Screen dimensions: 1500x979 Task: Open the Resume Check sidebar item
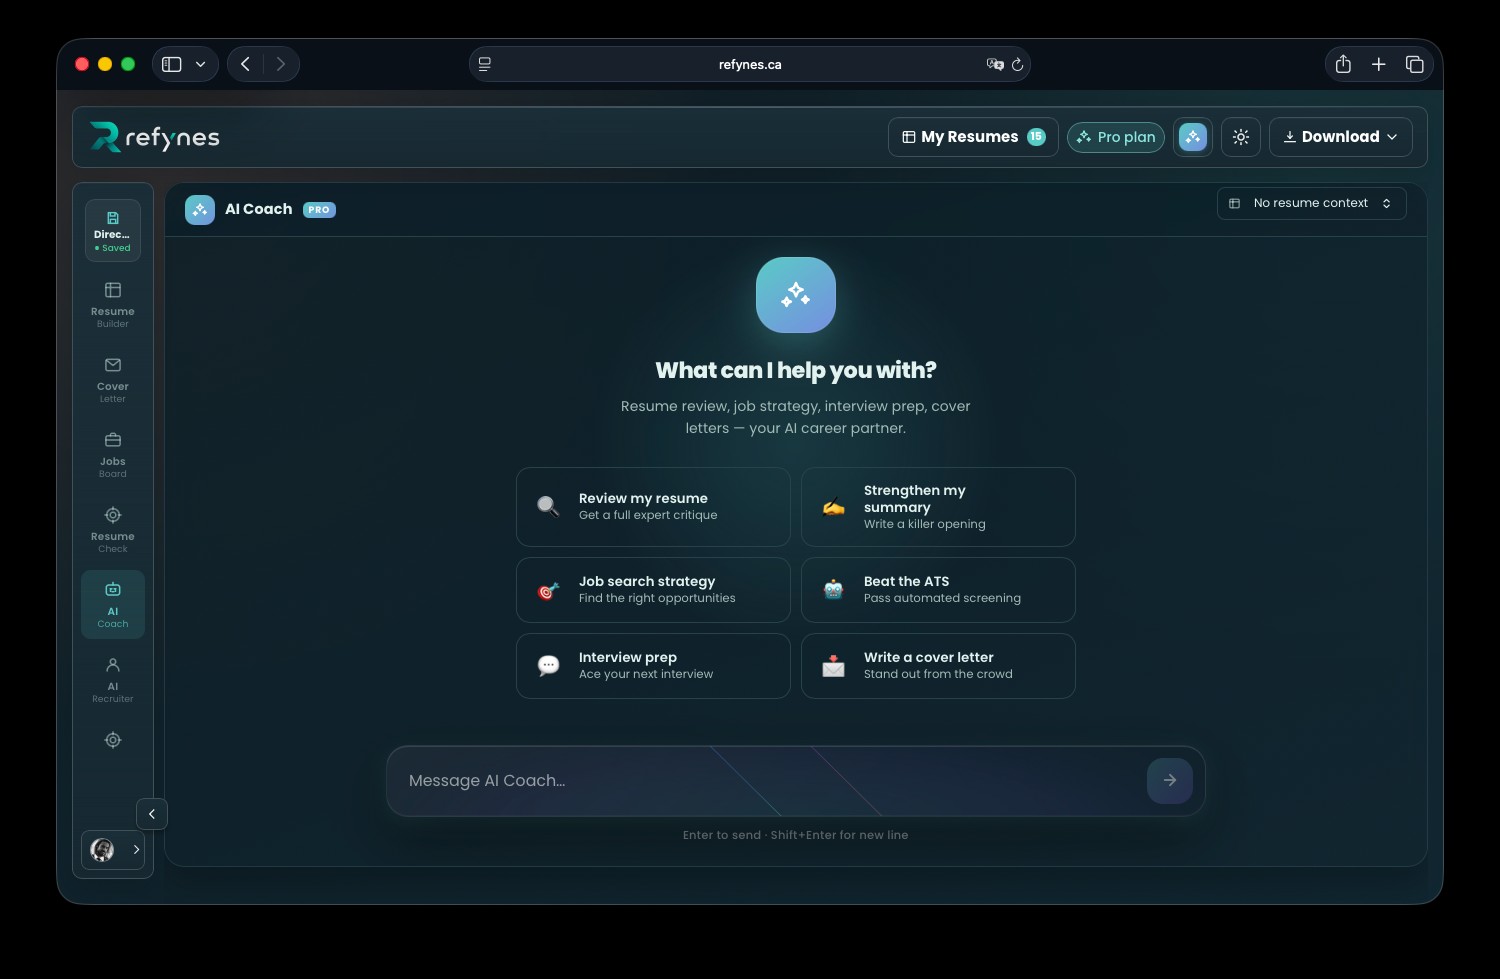click(113, 529)
